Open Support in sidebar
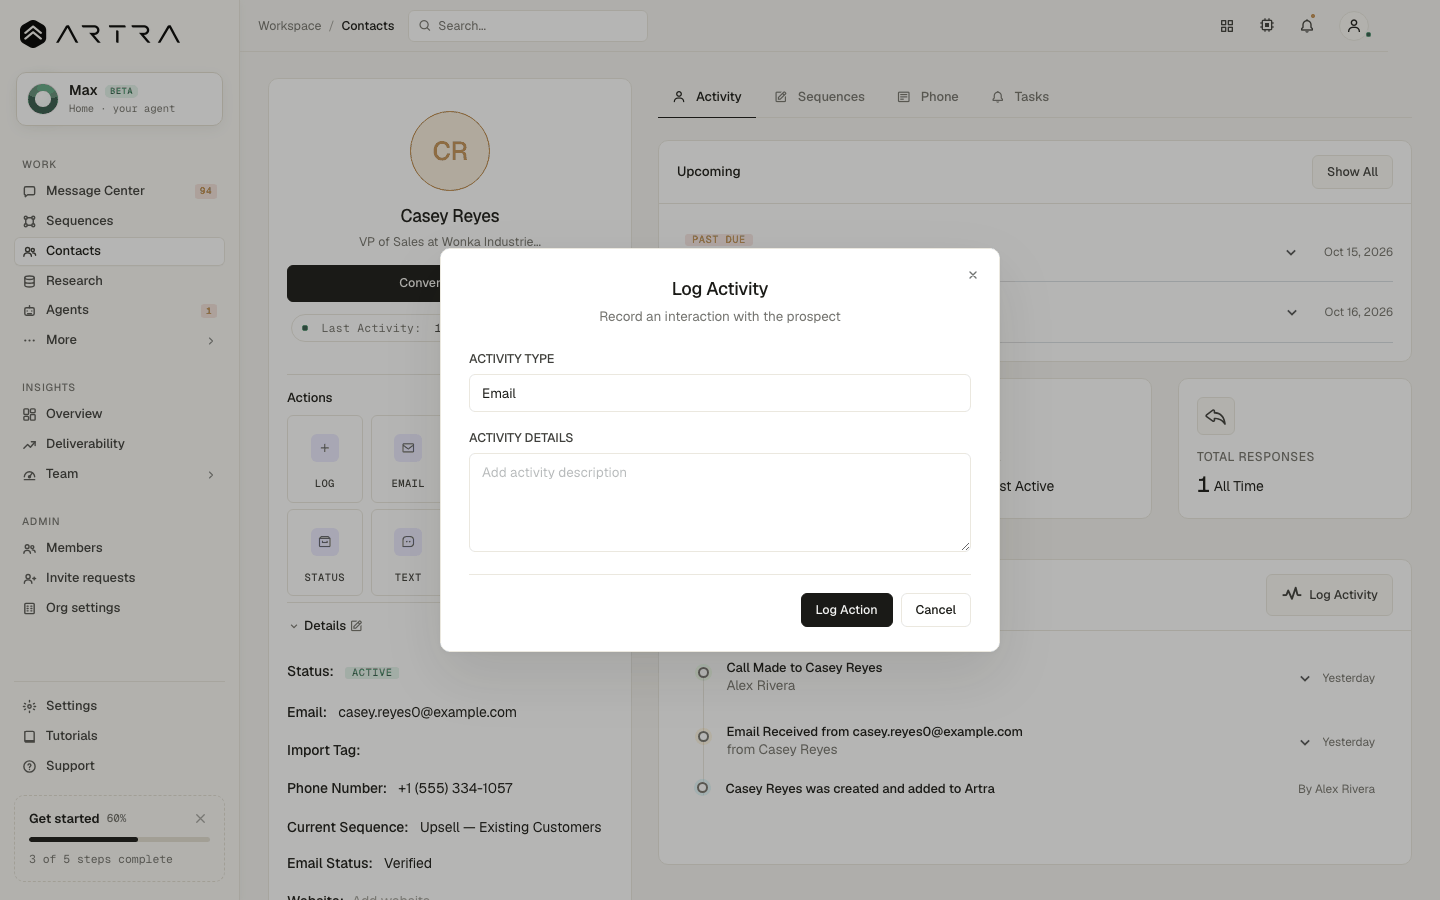 (x=119, y=766)
